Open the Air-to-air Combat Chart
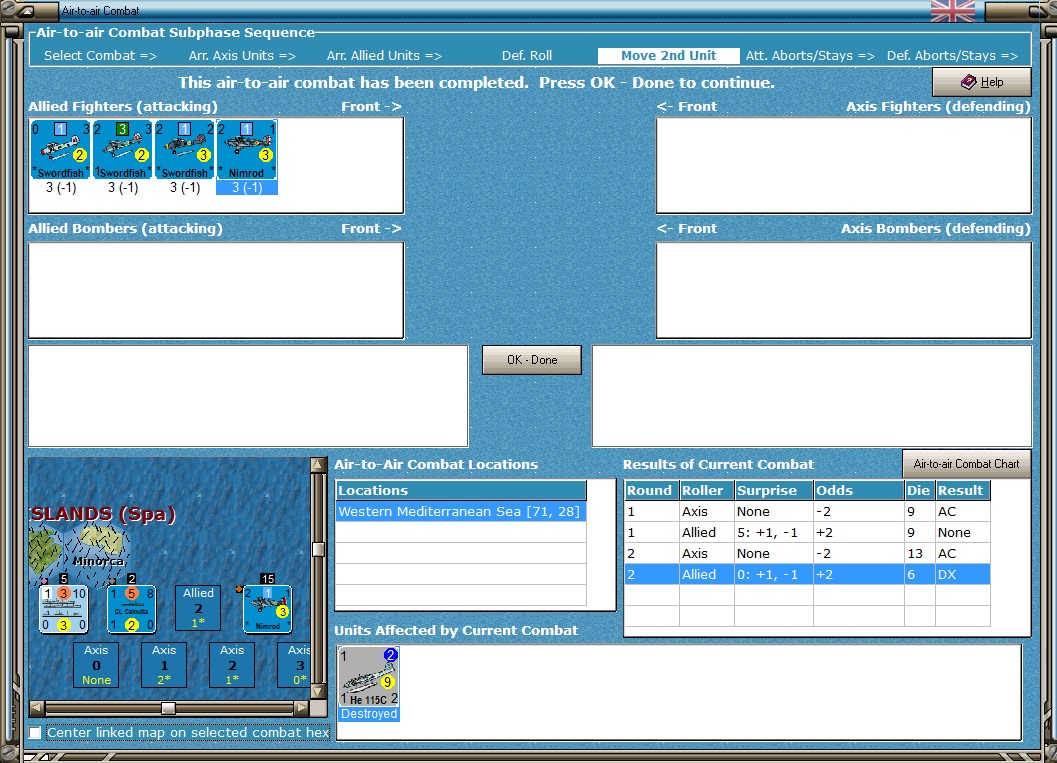1057x763 pixels. pyautogui.click(x=966, y=464)
